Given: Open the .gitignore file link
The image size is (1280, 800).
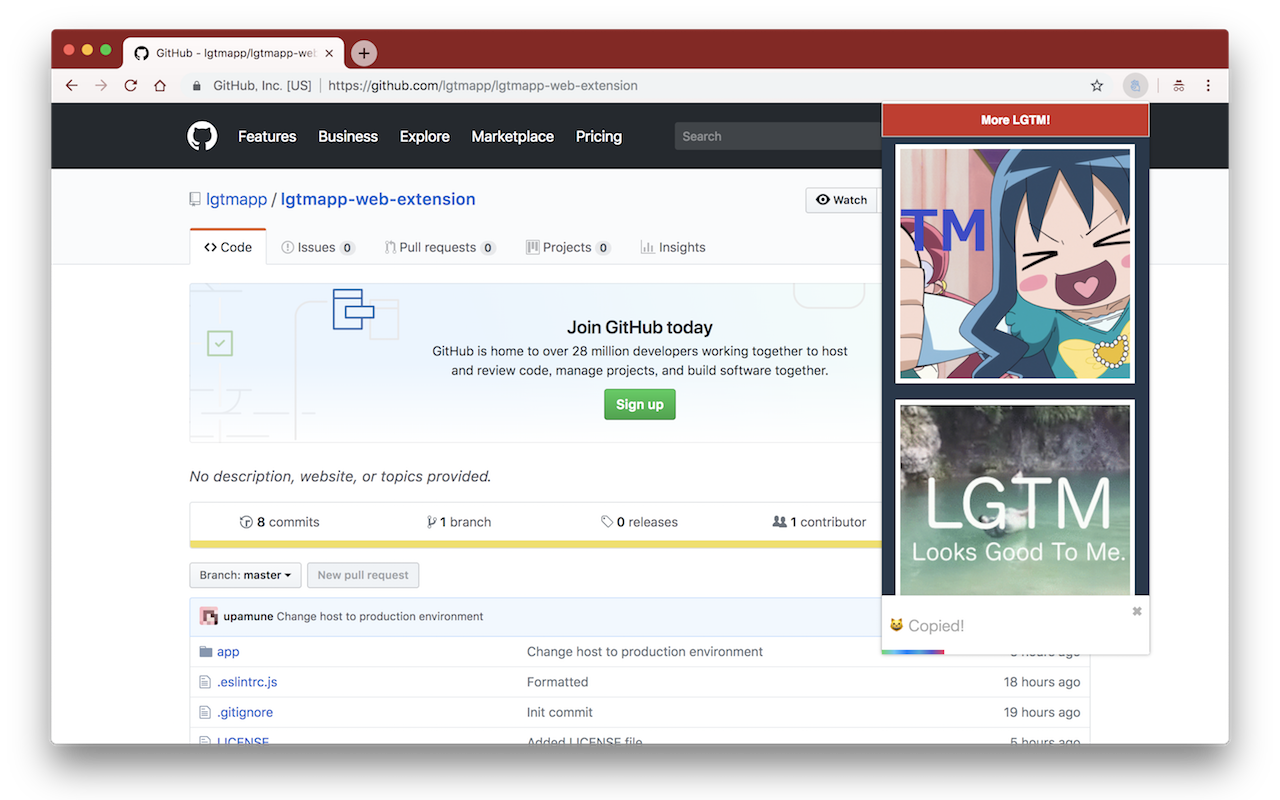Looking at the screenshot, I should tap(245, 712).
